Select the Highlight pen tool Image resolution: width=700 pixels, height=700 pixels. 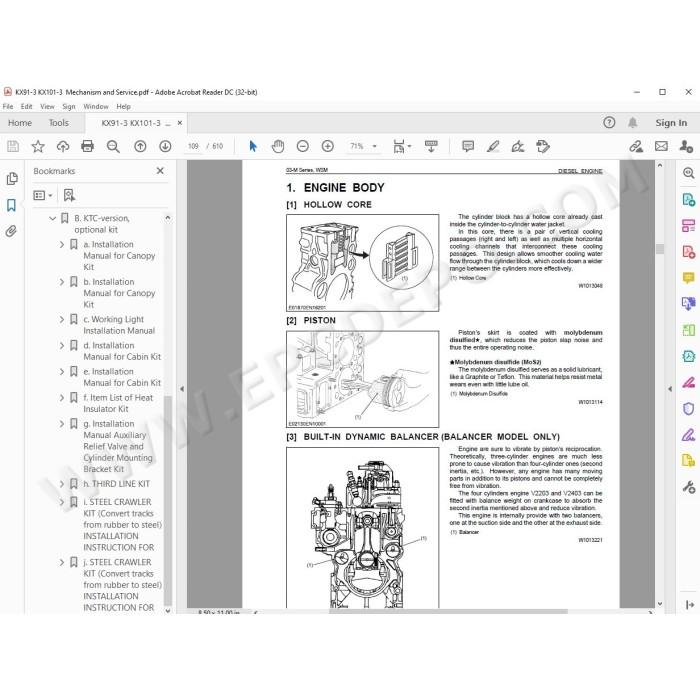pos(493,146)
